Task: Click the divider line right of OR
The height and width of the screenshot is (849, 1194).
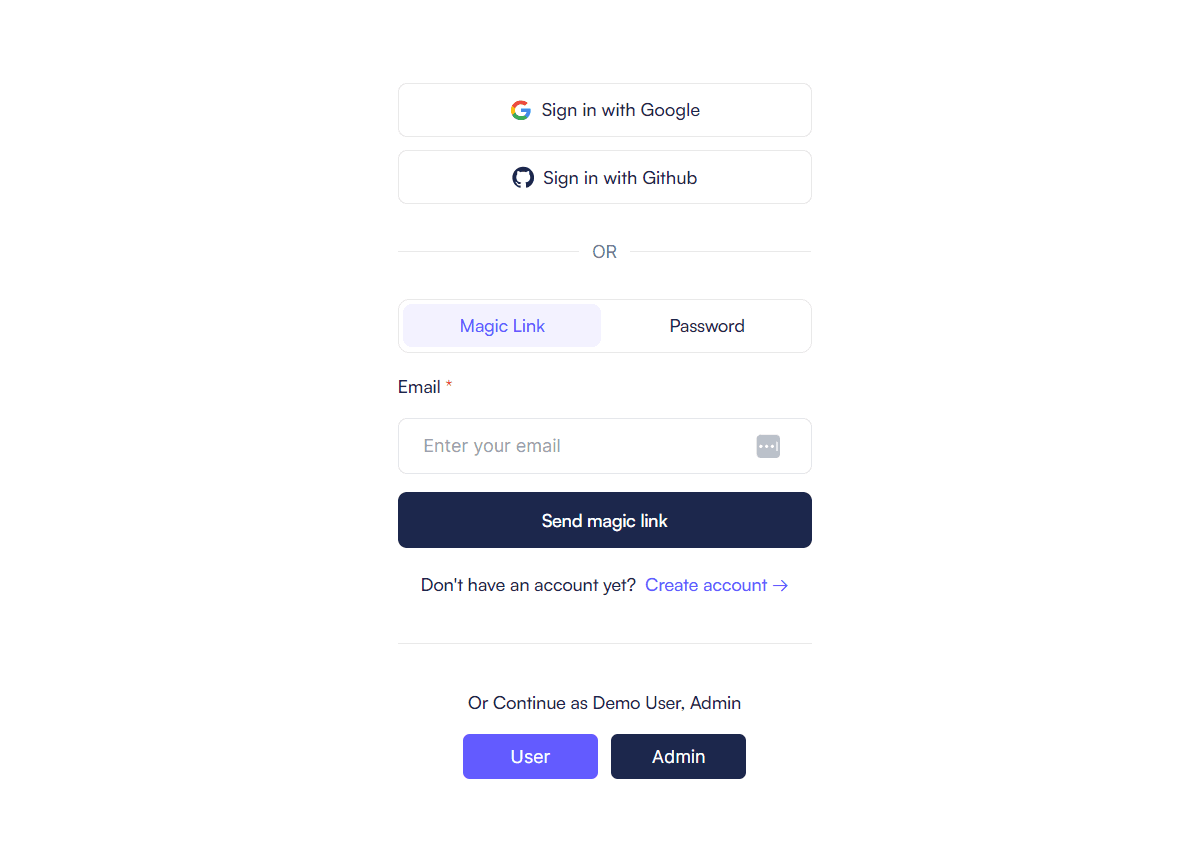Action: coord(720,252)
